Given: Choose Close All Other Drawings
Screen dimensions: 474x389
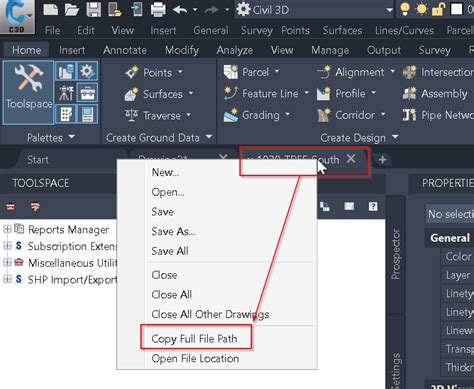Looking at the screenshot, I should [210, 314].
